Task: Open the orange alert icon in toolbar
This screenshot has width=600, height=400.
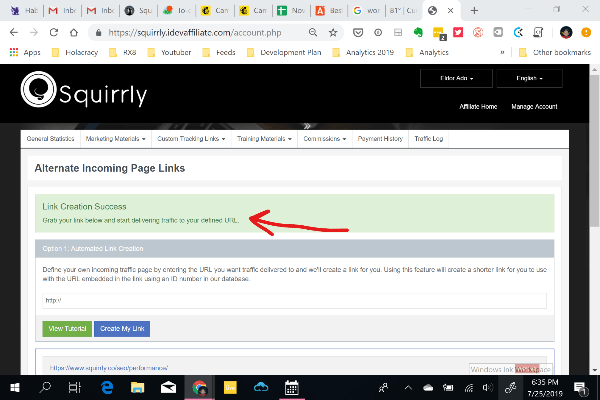Action: tap(586, 33)
